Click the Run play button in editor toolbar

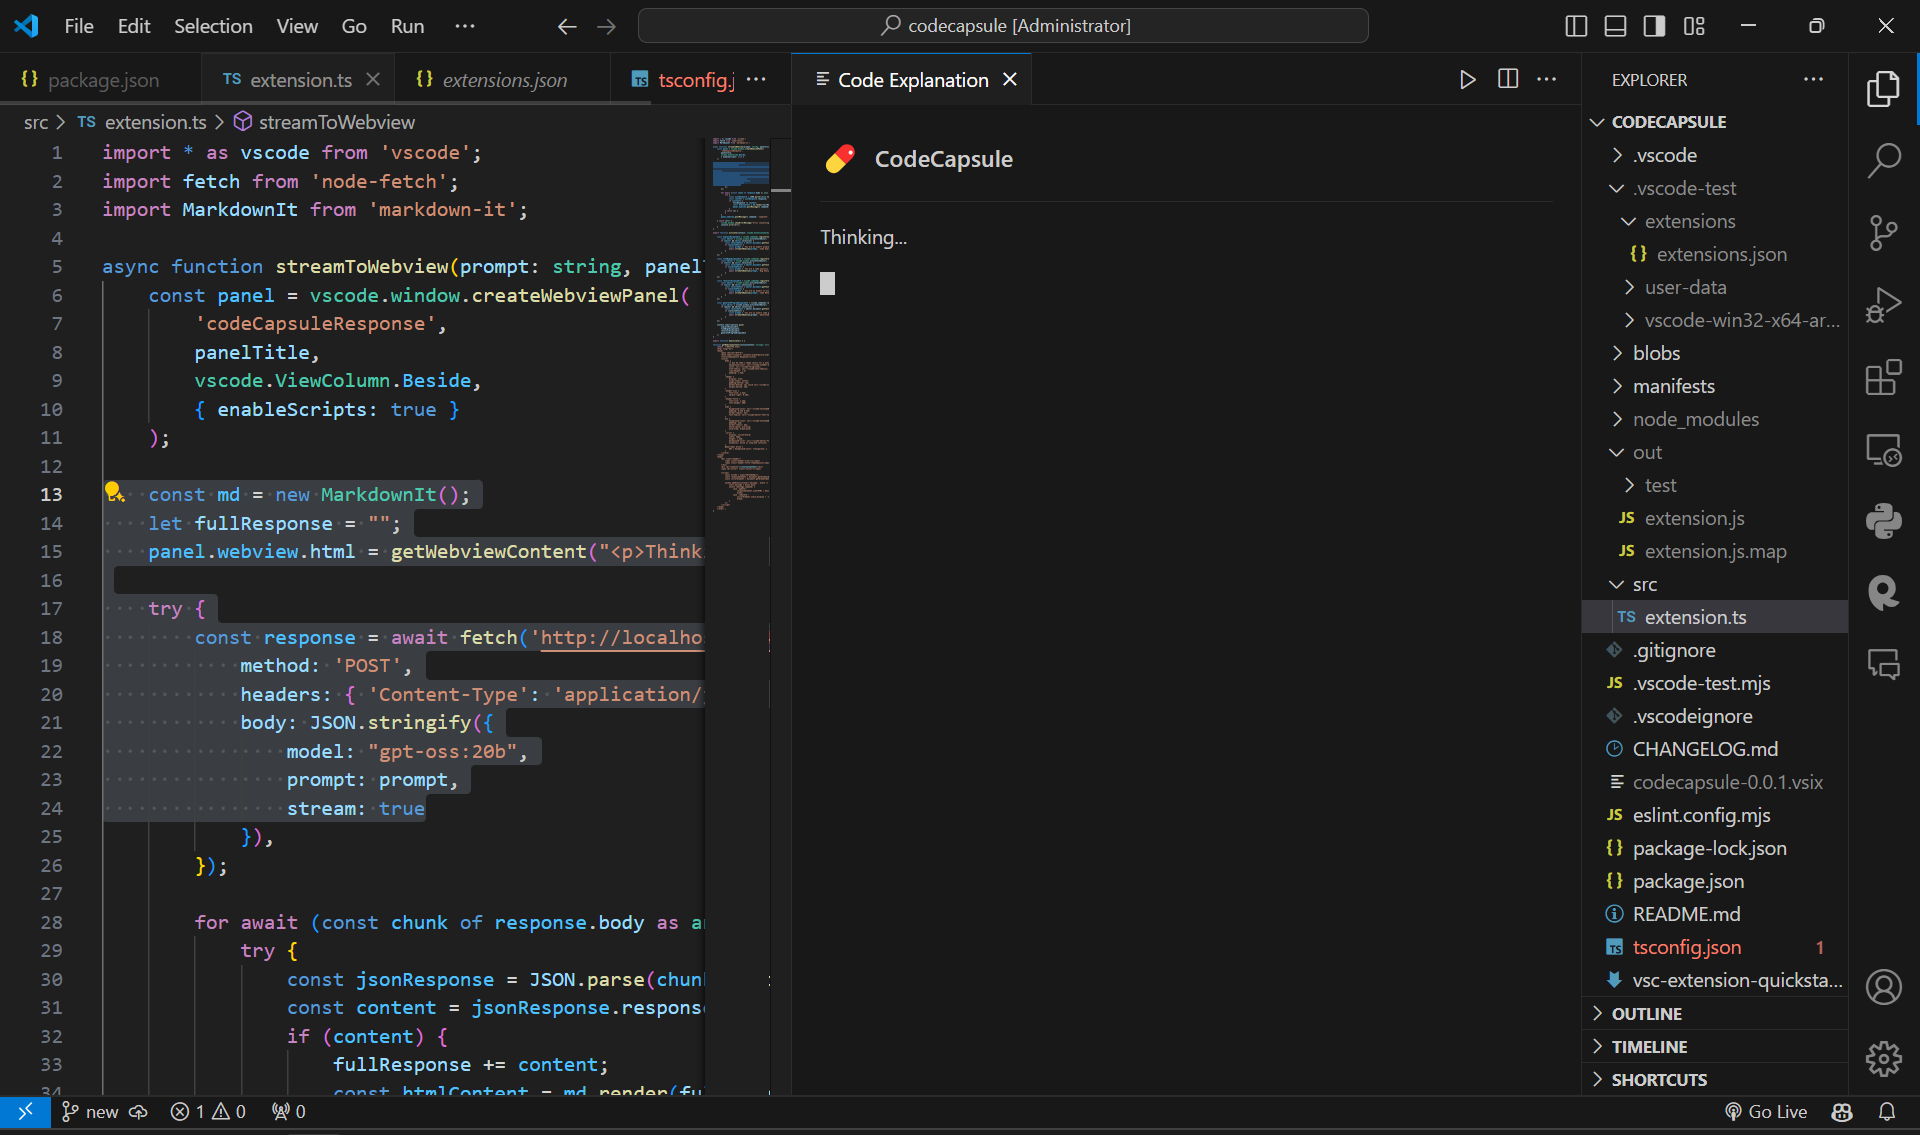(x=1467, y=80)
